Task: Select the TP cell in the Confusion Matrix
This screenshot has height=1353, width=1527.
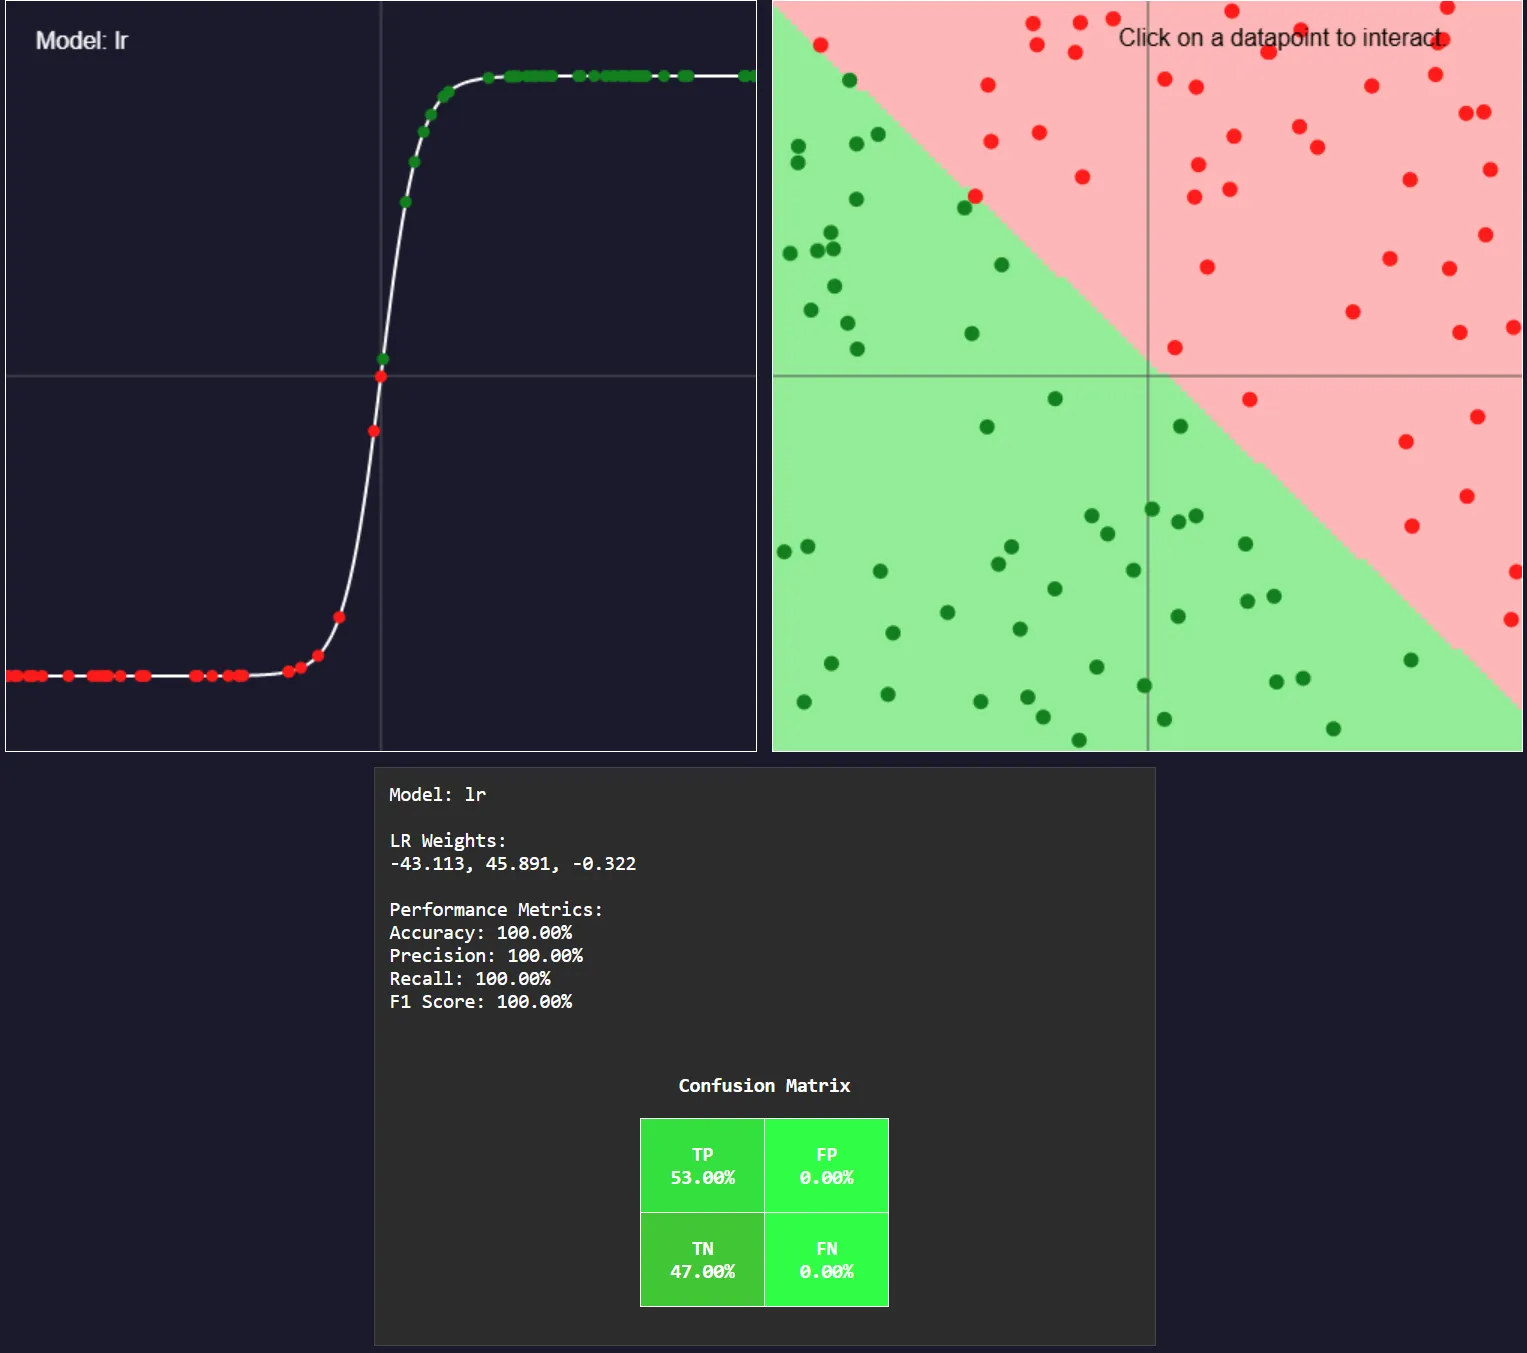Action: [x=701, y=1165]
